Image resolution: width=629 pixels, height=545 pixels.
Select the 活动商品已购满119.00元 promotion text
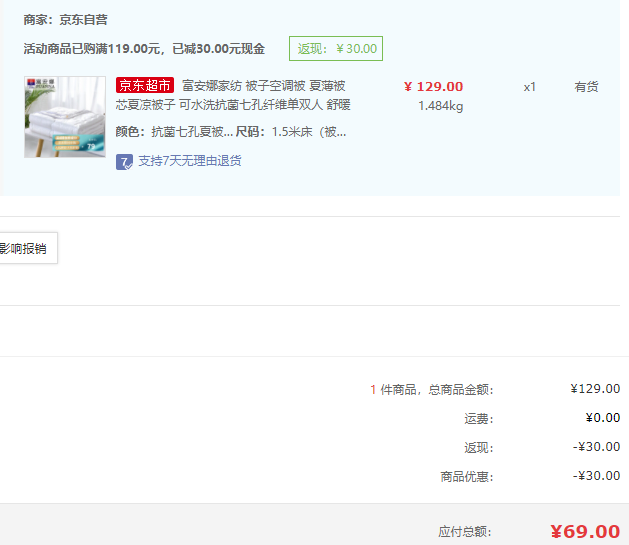pos(144,49)
